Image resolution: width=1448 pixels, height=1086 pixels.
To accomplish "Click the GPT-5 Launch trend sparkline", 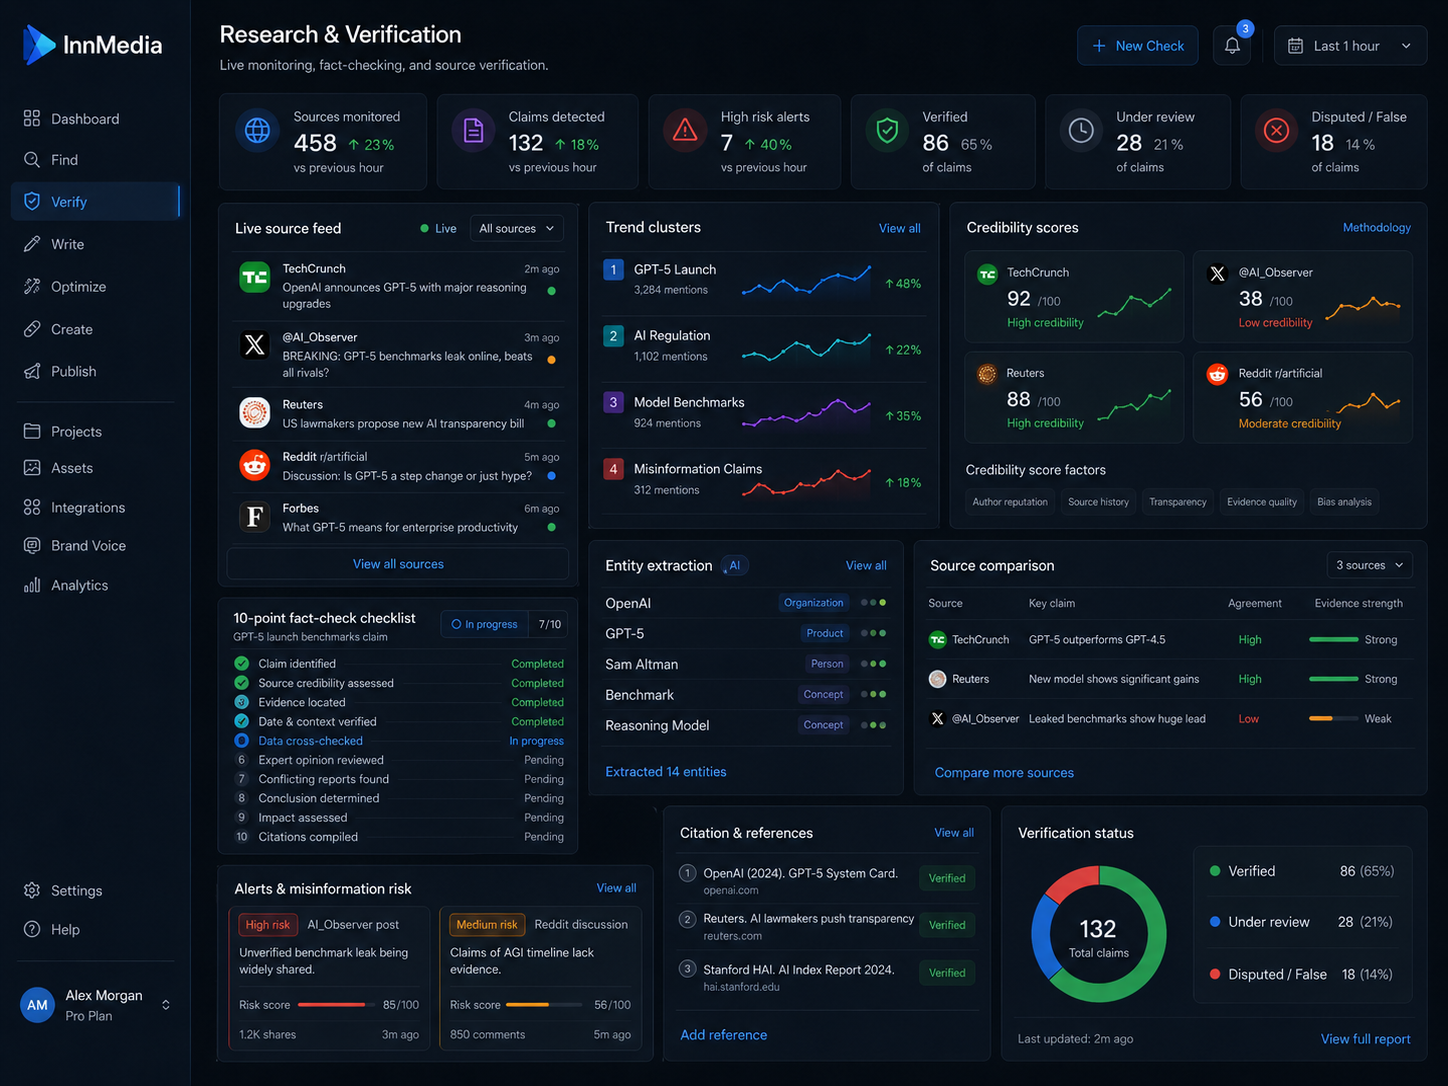I will [x=806, y=283].
